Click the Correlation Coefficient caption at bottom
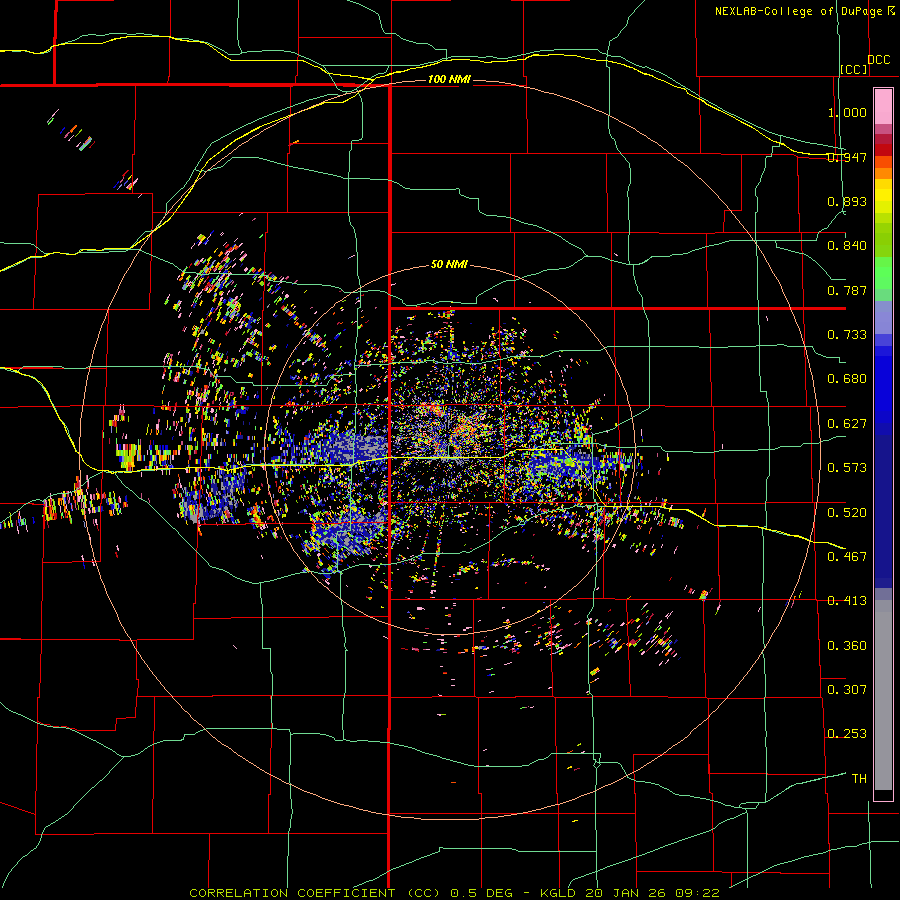Image resolution: width=900 pixels, height=900 pixels. (x=454, y=893)
